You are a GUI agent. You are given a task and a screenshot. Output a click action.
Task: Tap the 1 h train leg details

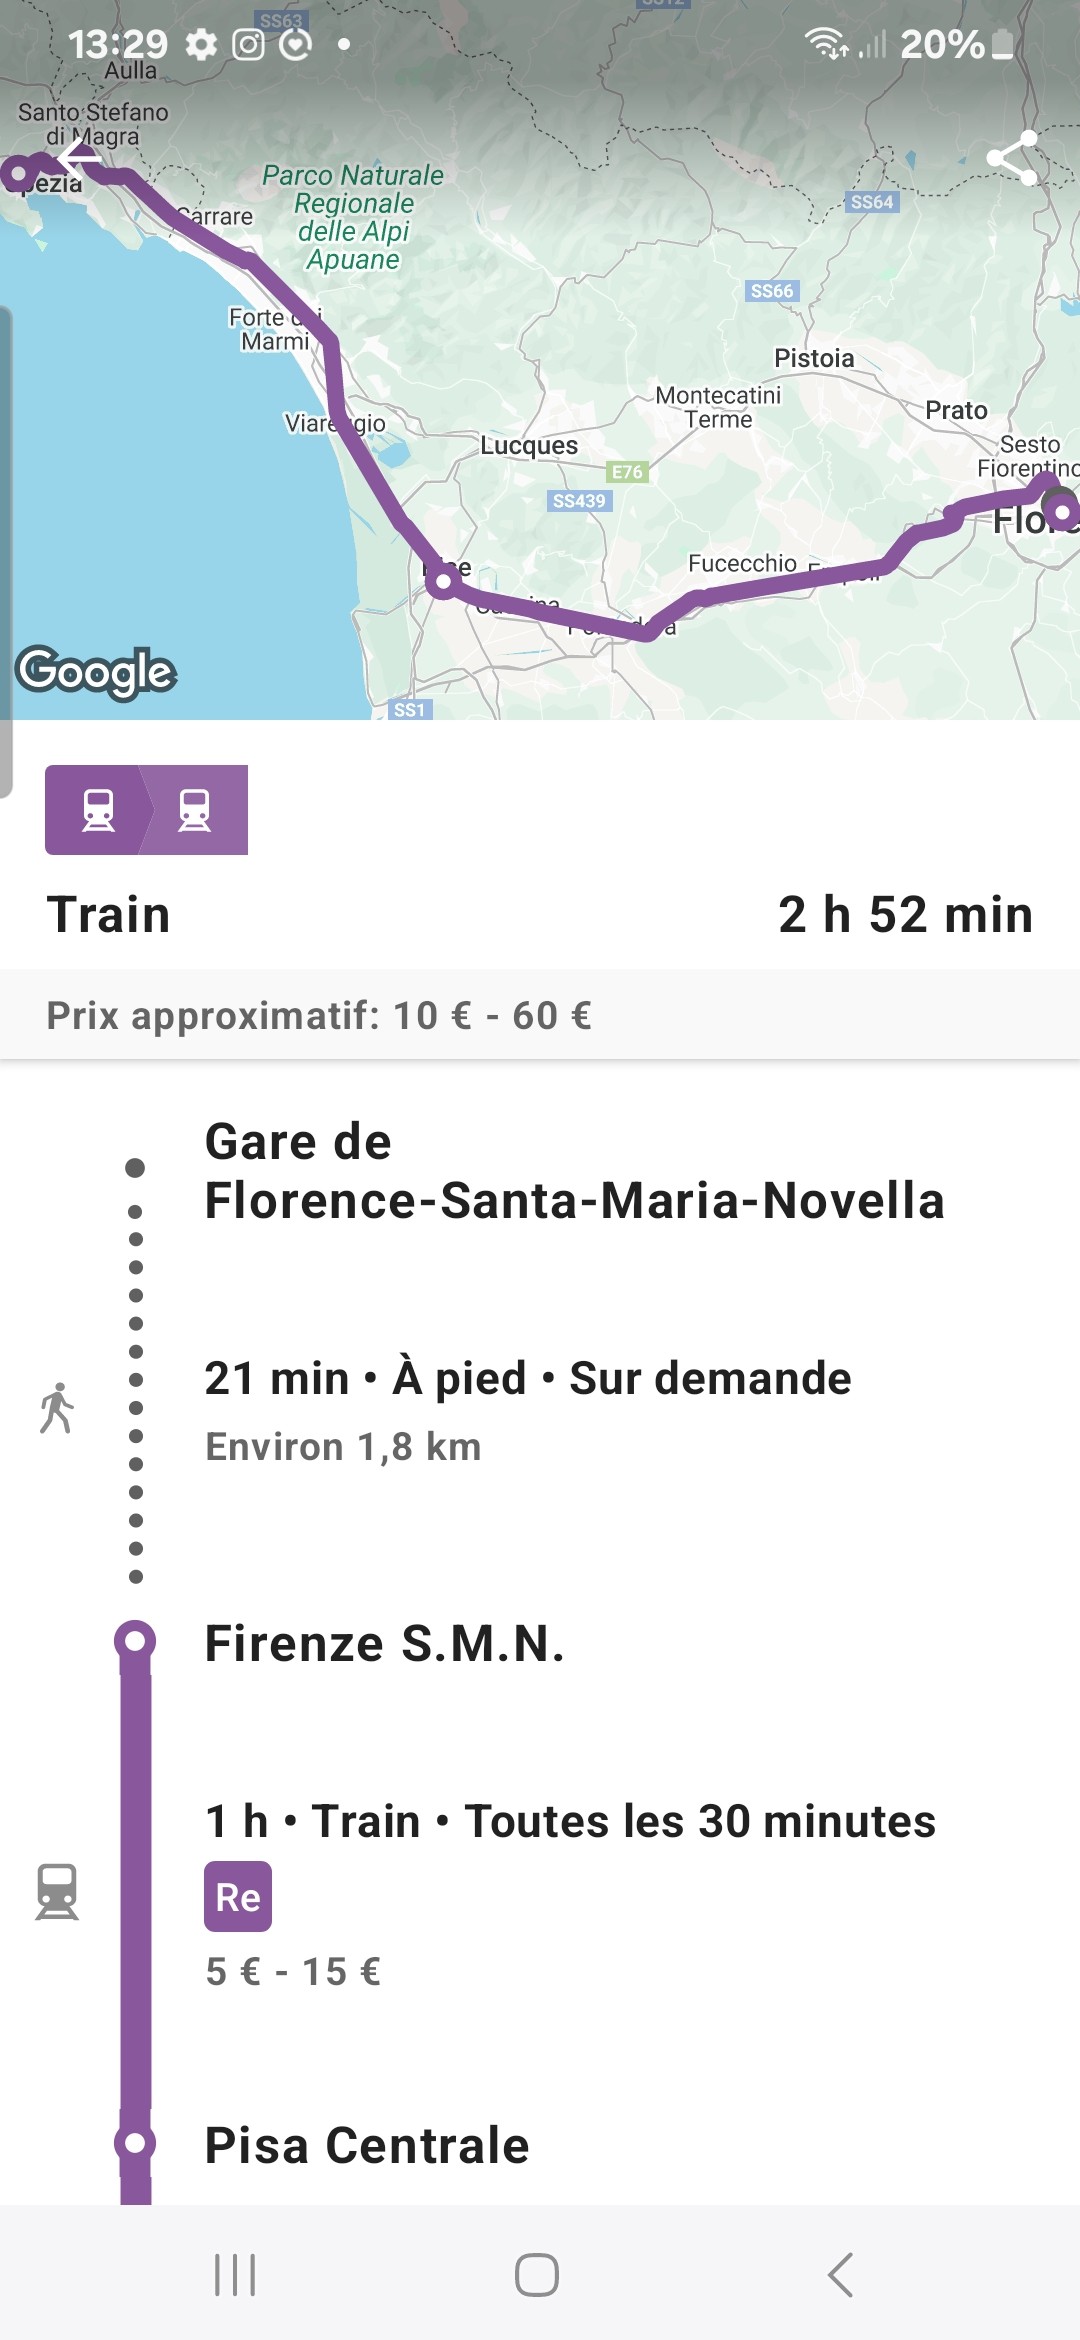point(570,1822)
